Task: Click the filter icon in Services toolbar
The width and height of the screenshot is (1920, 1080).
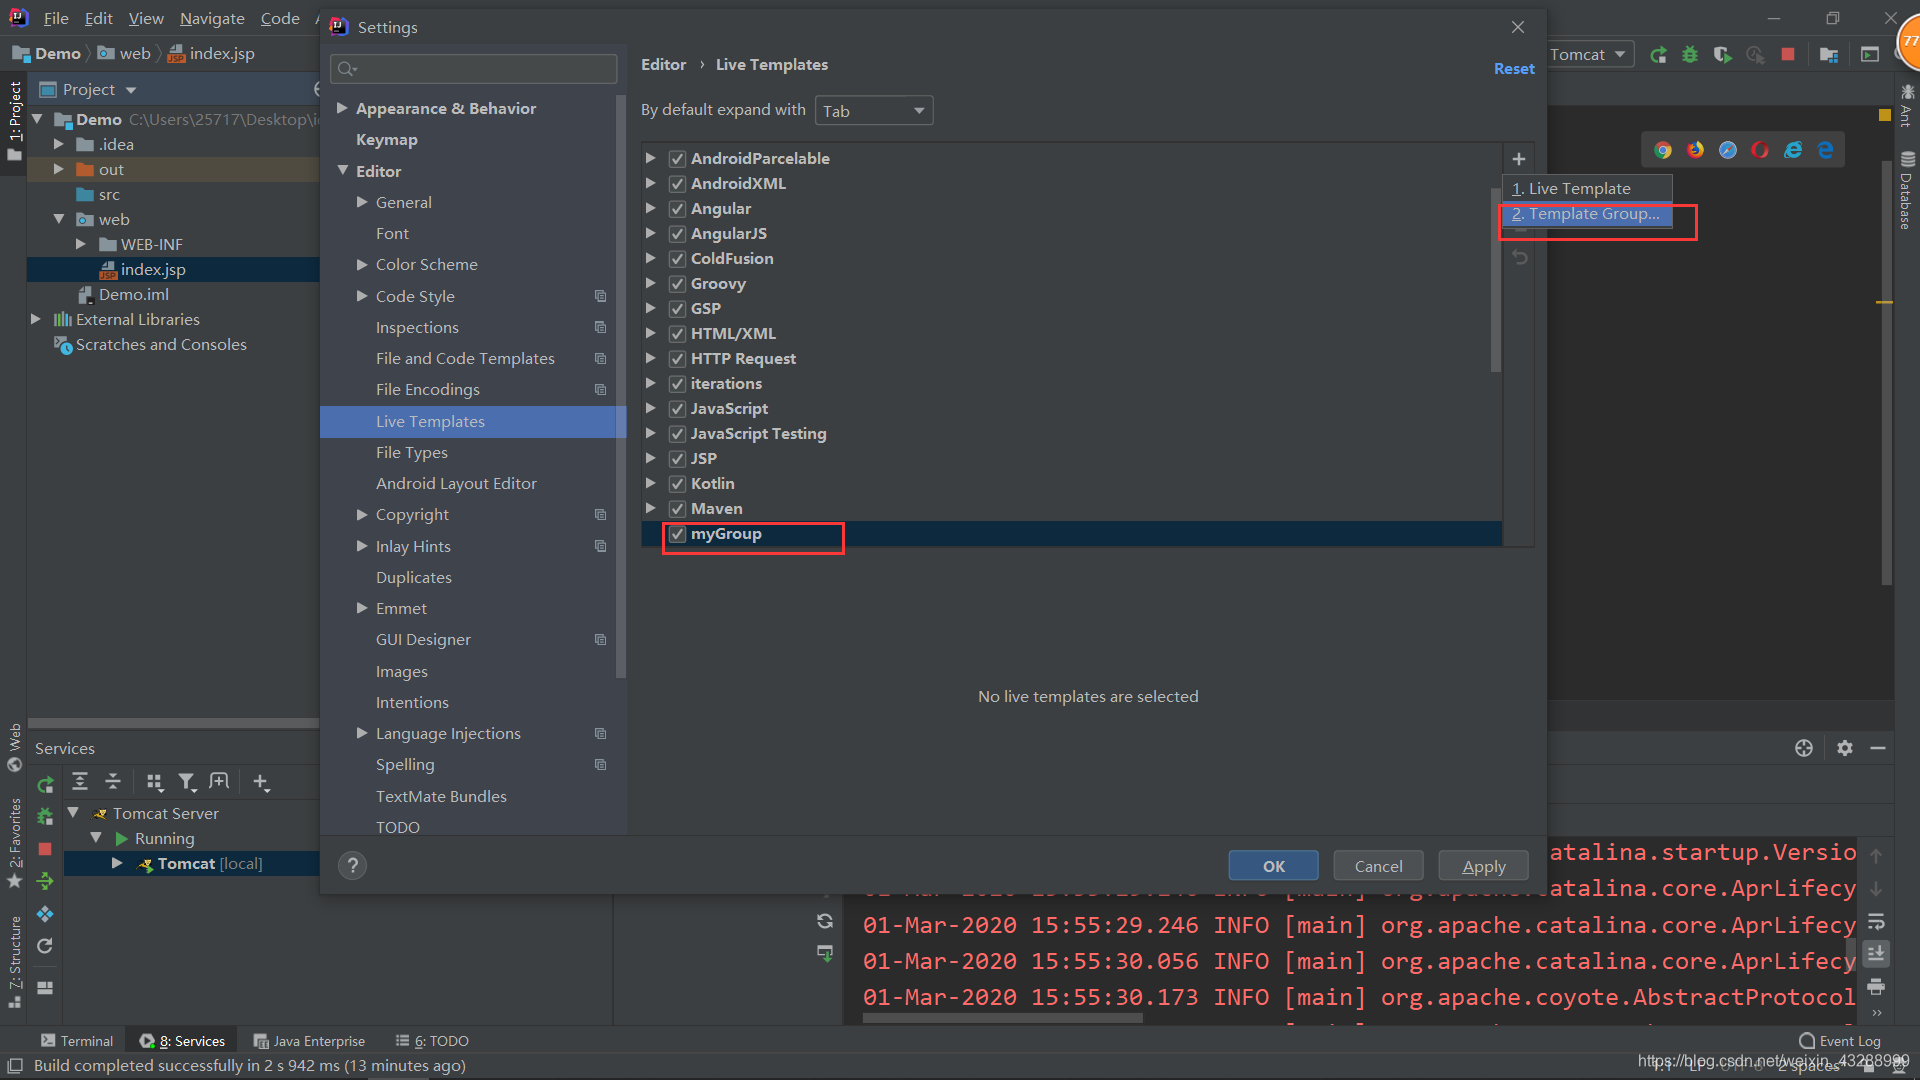Action: click(x=186, y=782)
